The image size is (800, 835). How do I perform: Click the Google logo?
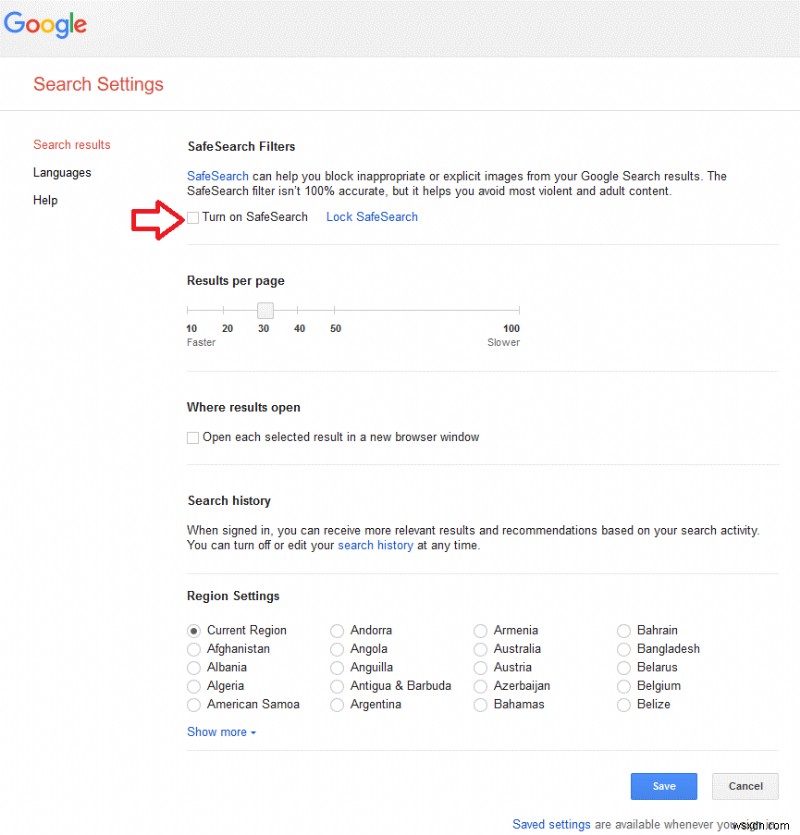[x=45, y=25]
